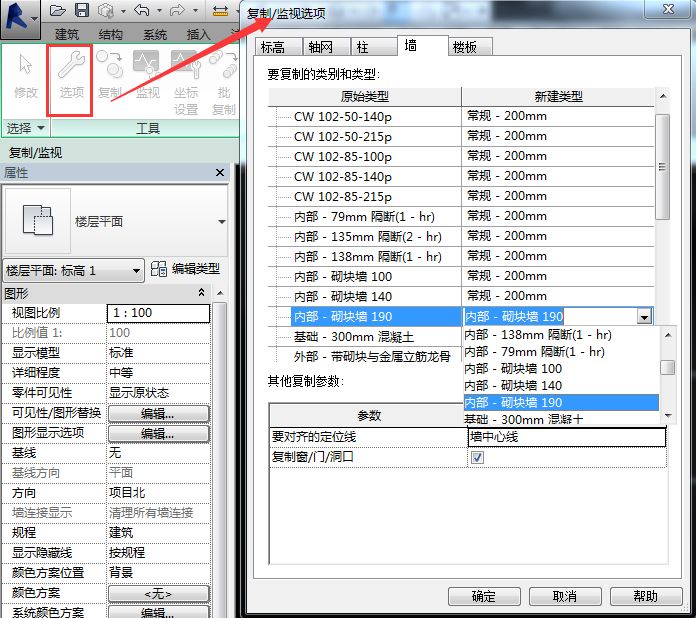Select 内部 - 砌块墙 100 in dropdown list
The height and width of the screenshot is (618, 696).
560,368
